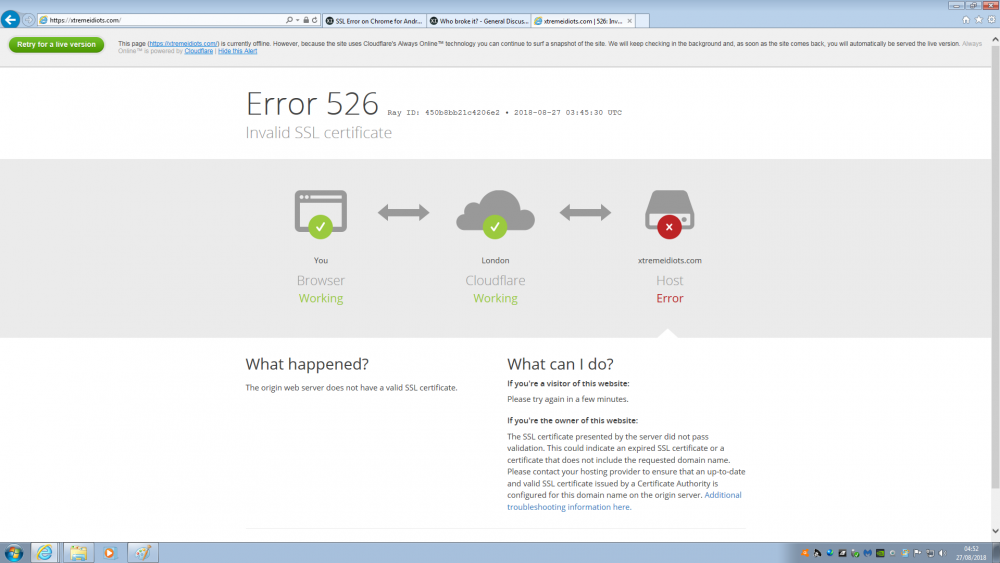Click the Refresh icon in address bar
This screenshot has width=1000, height=563.
(x=315, y=20)
